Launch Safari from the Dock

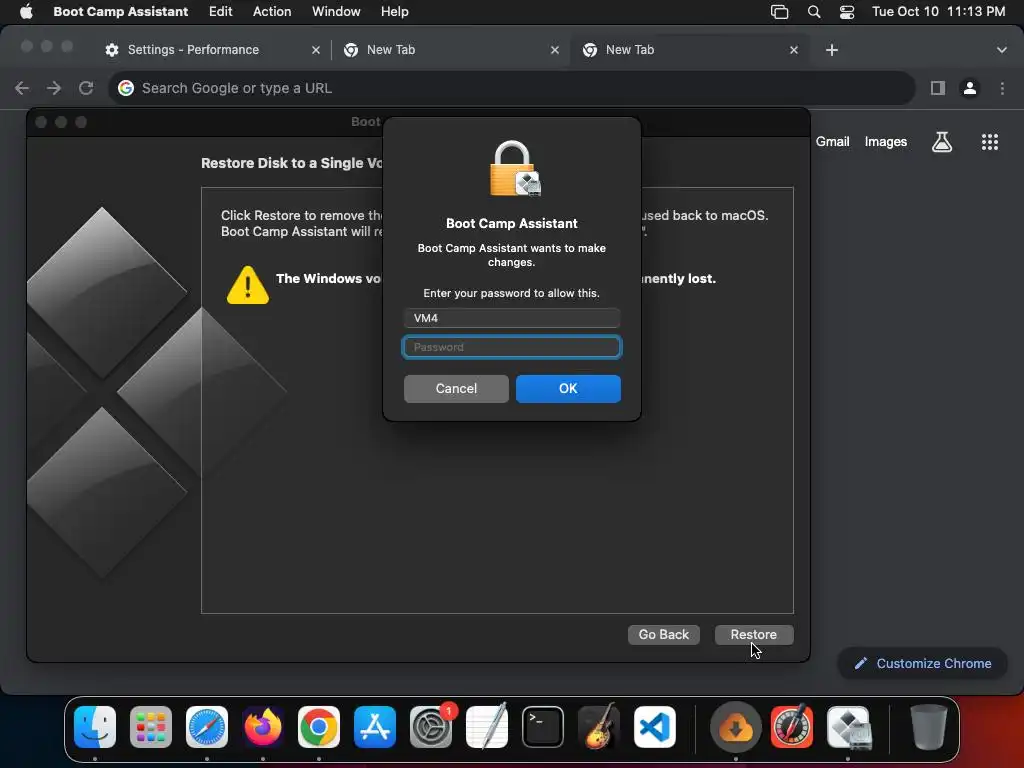(x=207, y=727)
